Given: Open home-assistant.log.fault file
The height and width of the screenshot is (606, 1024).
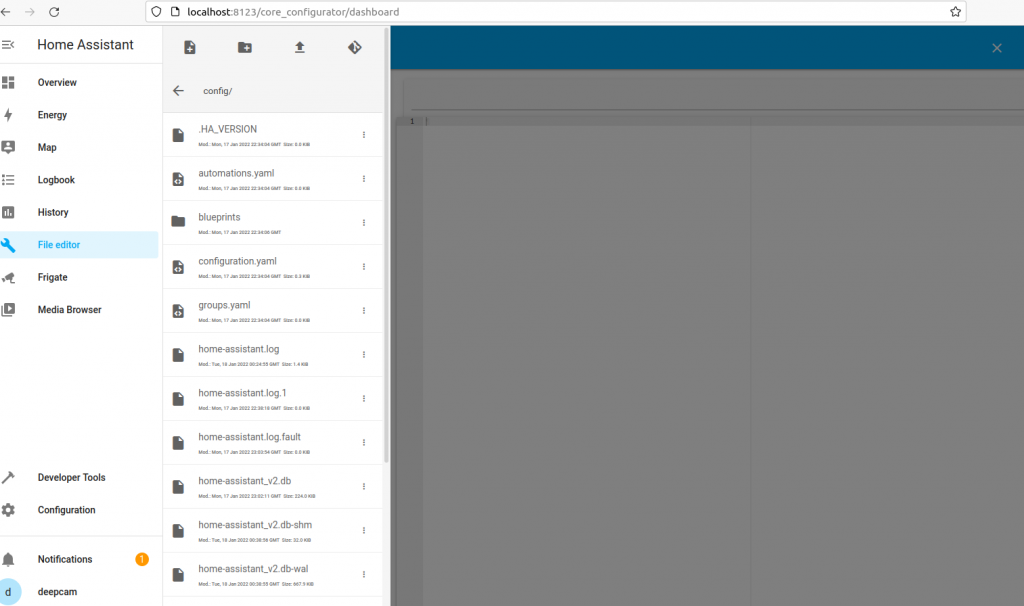Looking at the screenshot, I should click(x=273, y=443).
